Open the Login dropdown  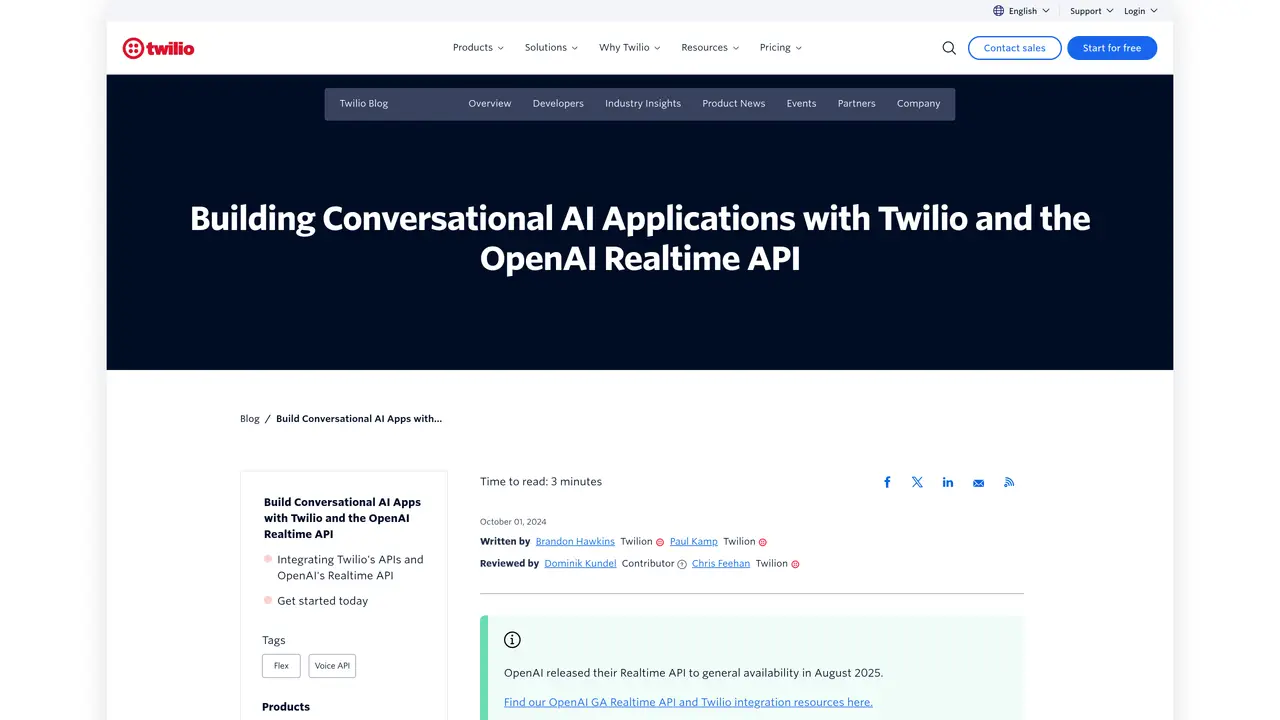[1141, 11]
